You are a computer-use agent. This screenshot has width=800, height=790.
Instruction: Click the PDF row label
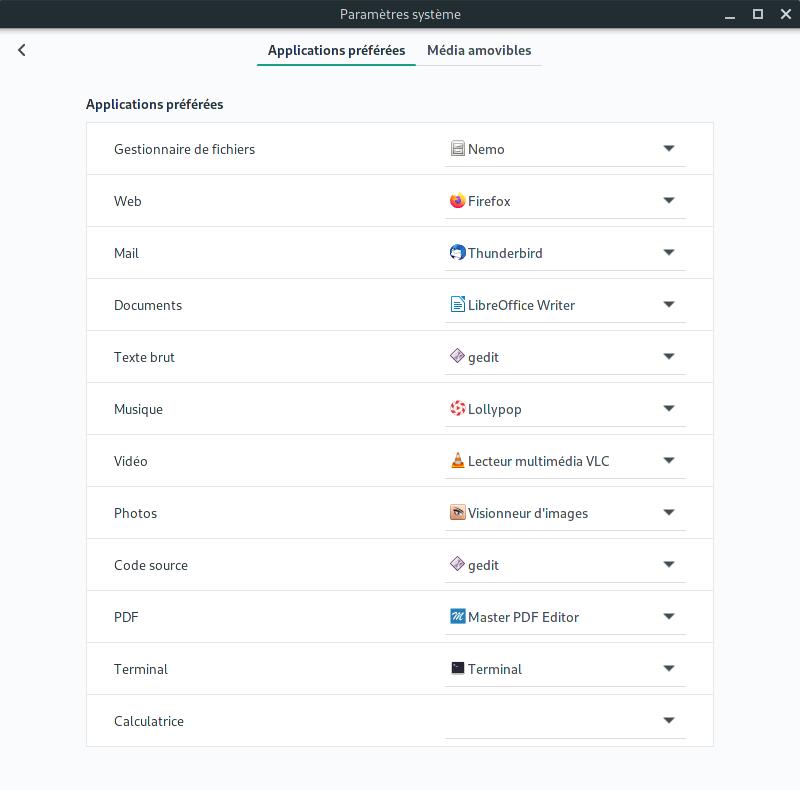tap(126, 618)
